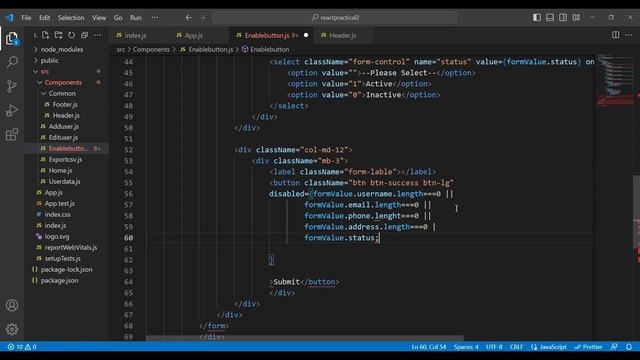Open the Accounts menu icon
This screenshot has width=640, height=360.
click(x=12, y=305)
